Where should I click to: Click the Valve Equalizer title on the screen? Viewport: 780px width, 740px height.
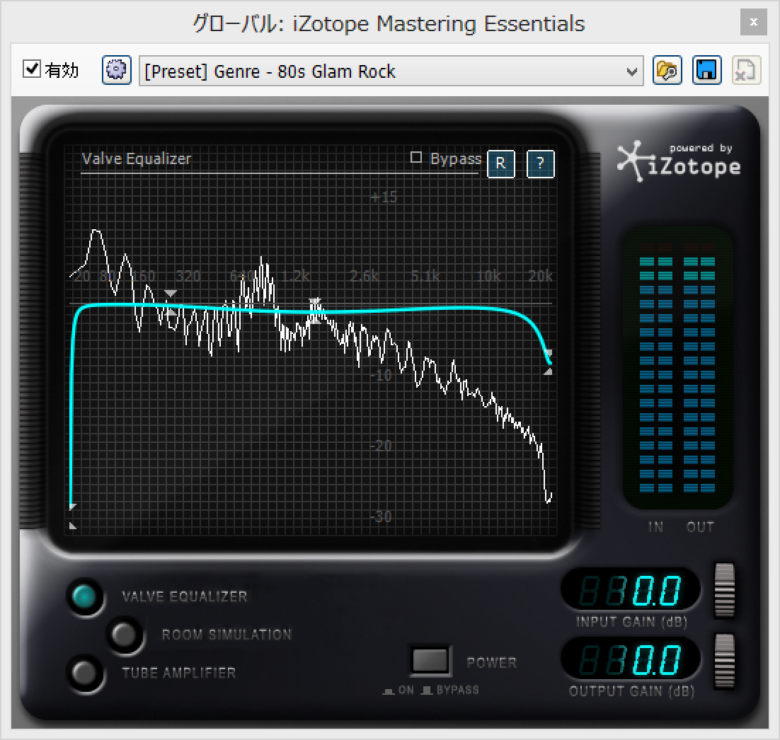136,159
